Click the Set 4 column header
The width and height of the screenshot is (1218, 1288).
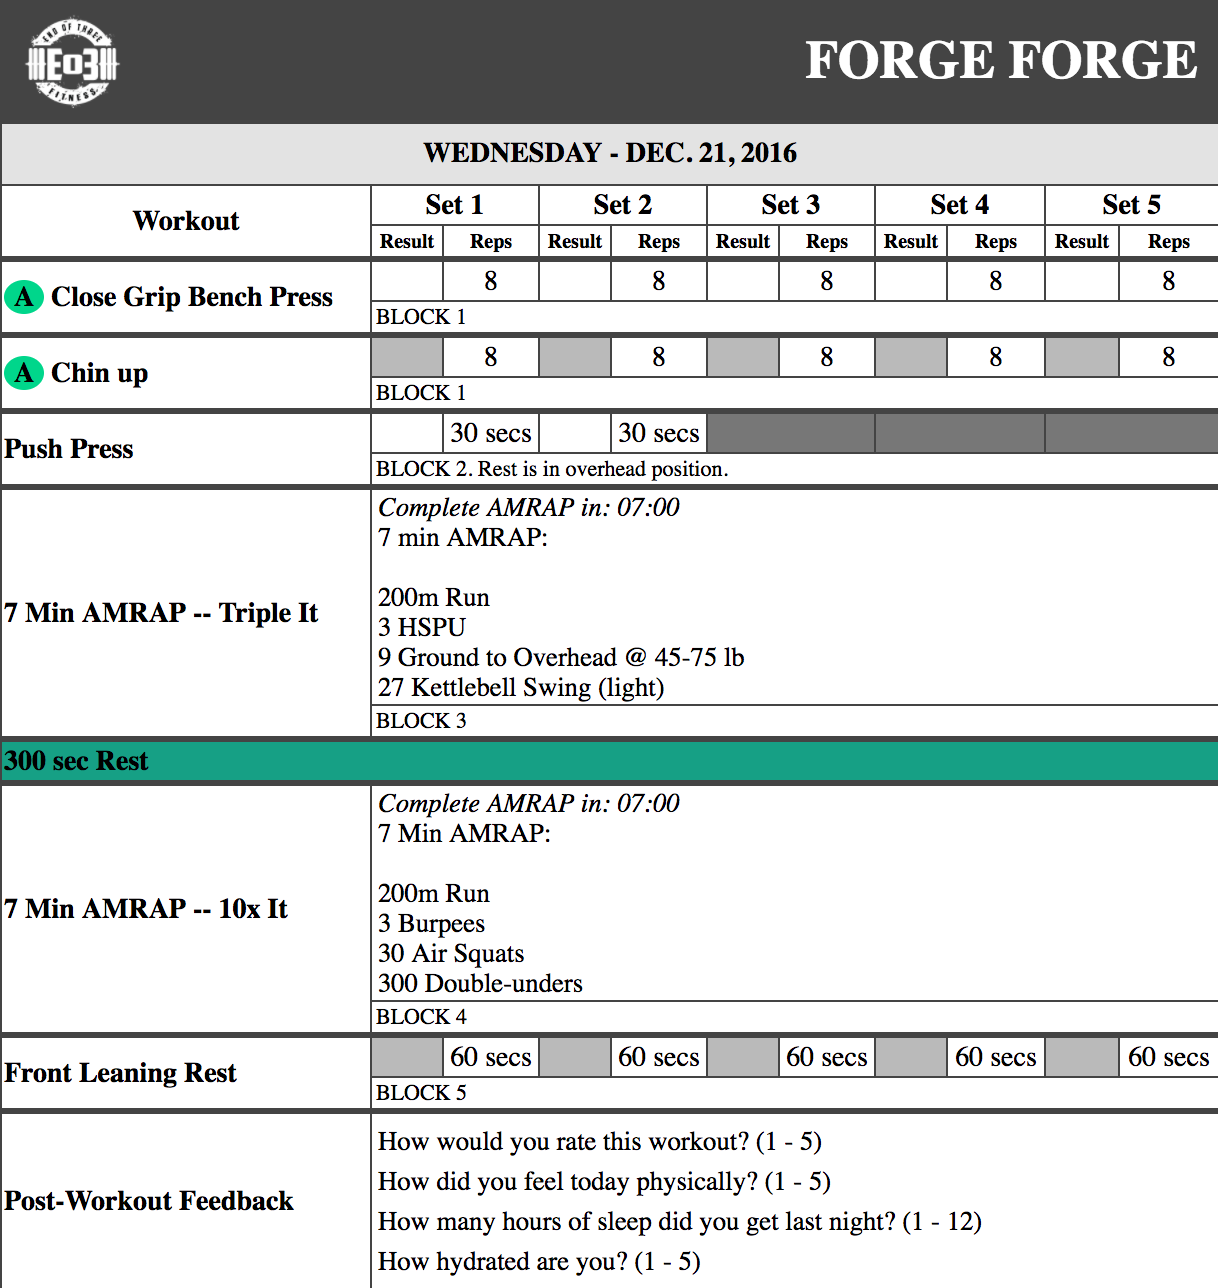click(x=959, y=205)
